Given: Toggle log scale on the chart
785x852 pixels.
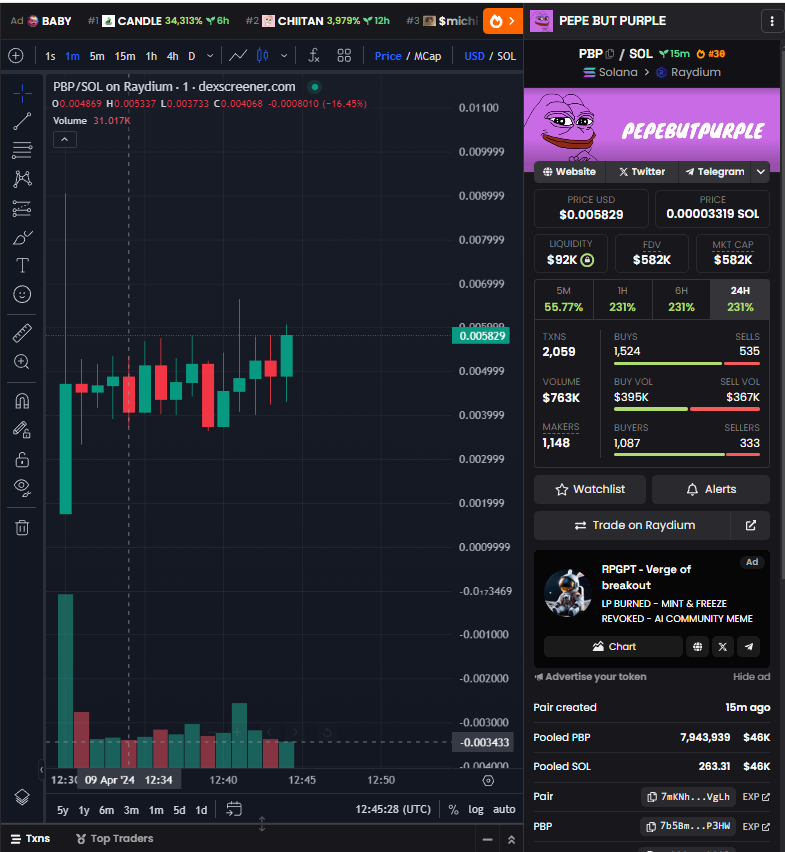Looking at the screenshot, I should coord(476,810).
